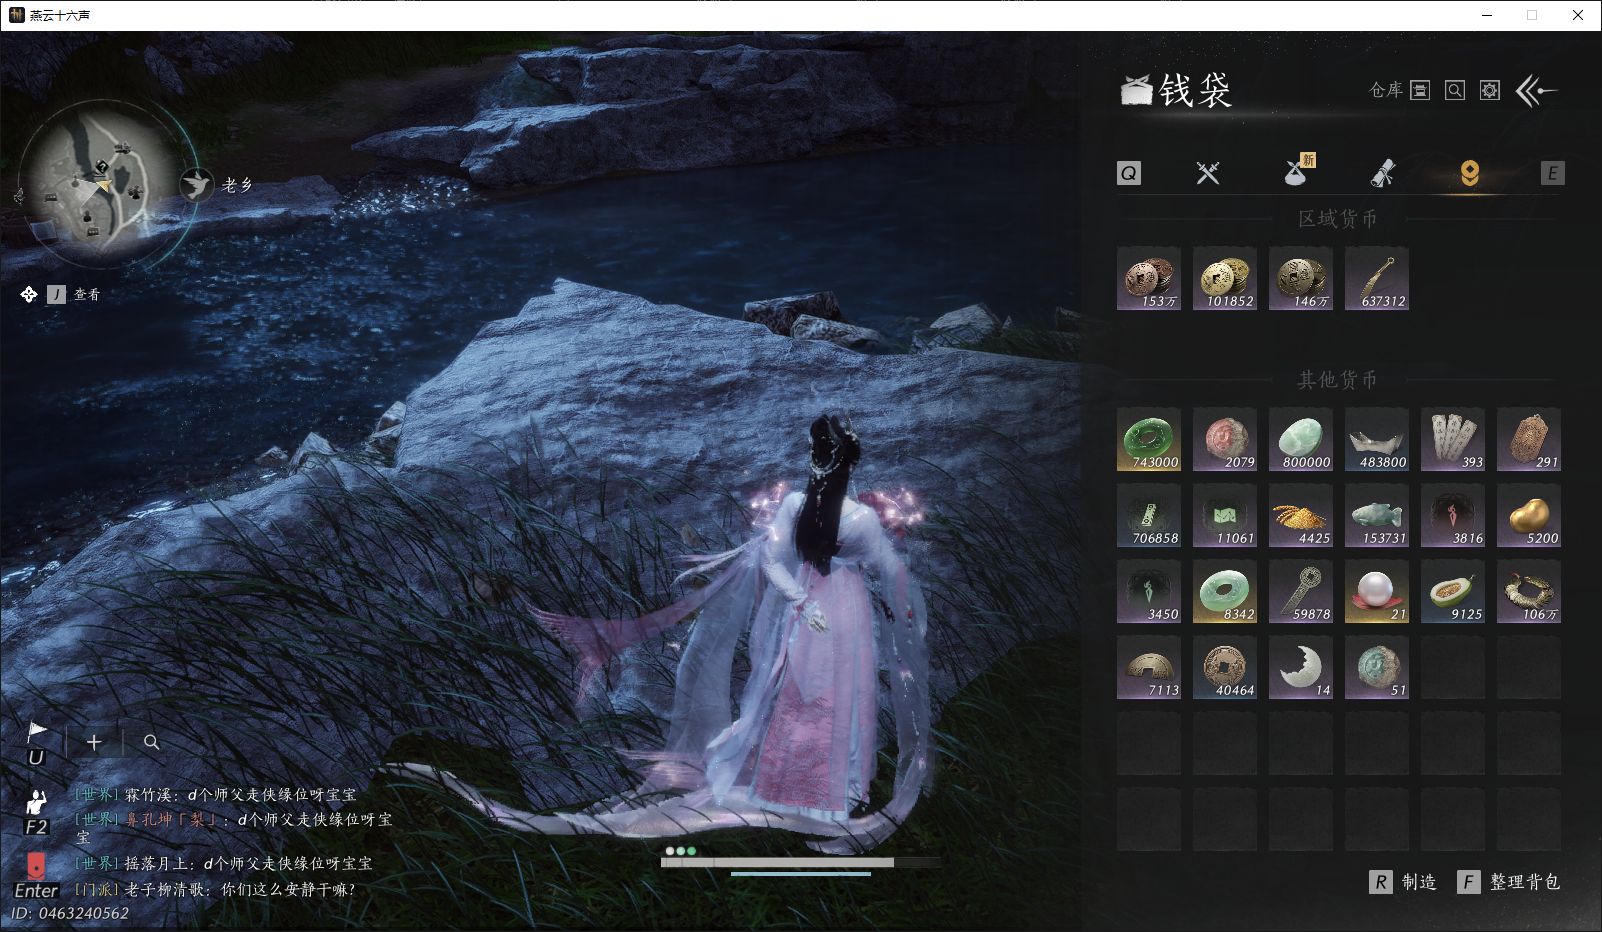Select the bronze token 291
The image size is (1602, 932).
click(x=1529, y=439)
